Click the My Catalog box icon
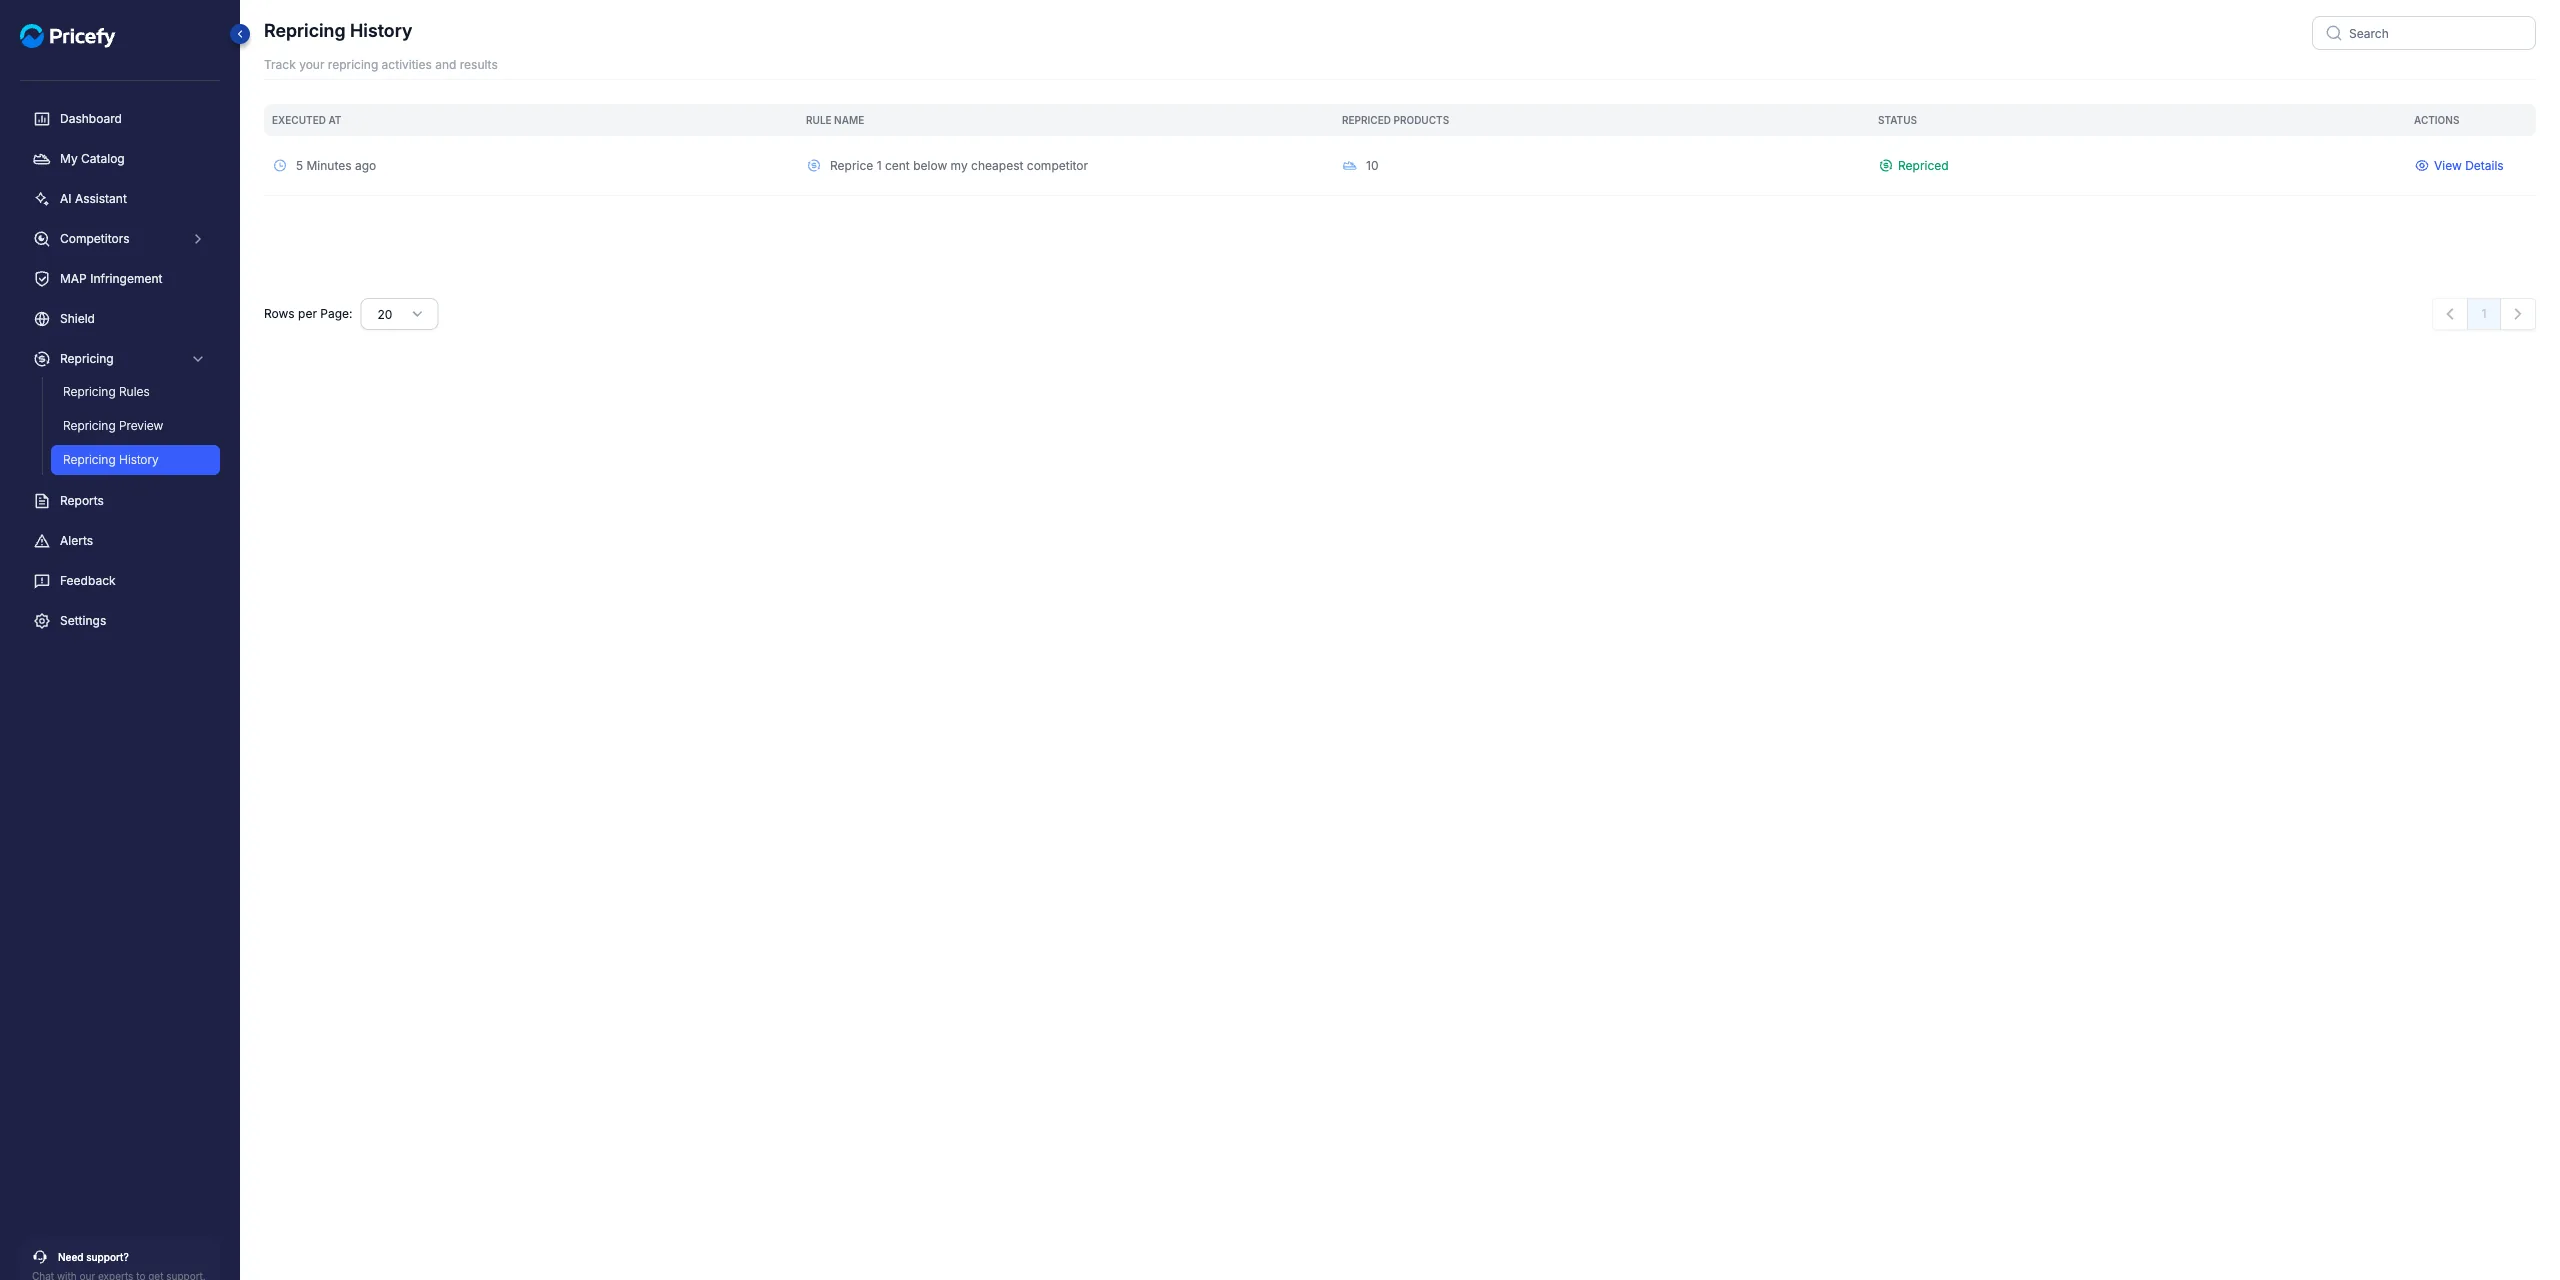The height and width of the screenshot is (1280, 2560). click(42, 159)
